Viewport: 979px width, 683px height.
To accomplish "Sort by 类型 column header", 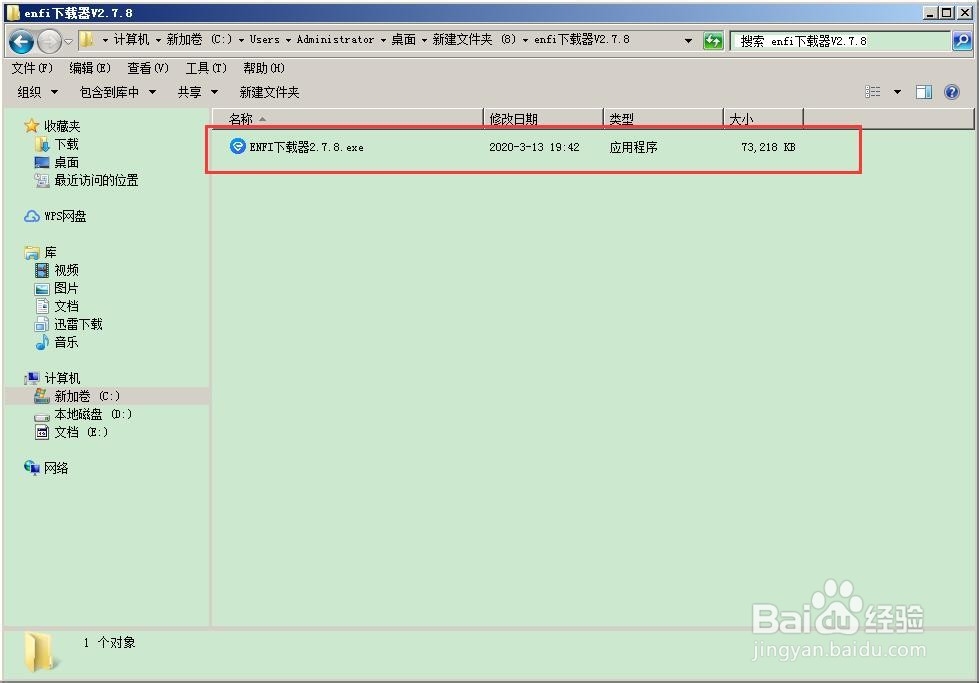I will point(663,119).
